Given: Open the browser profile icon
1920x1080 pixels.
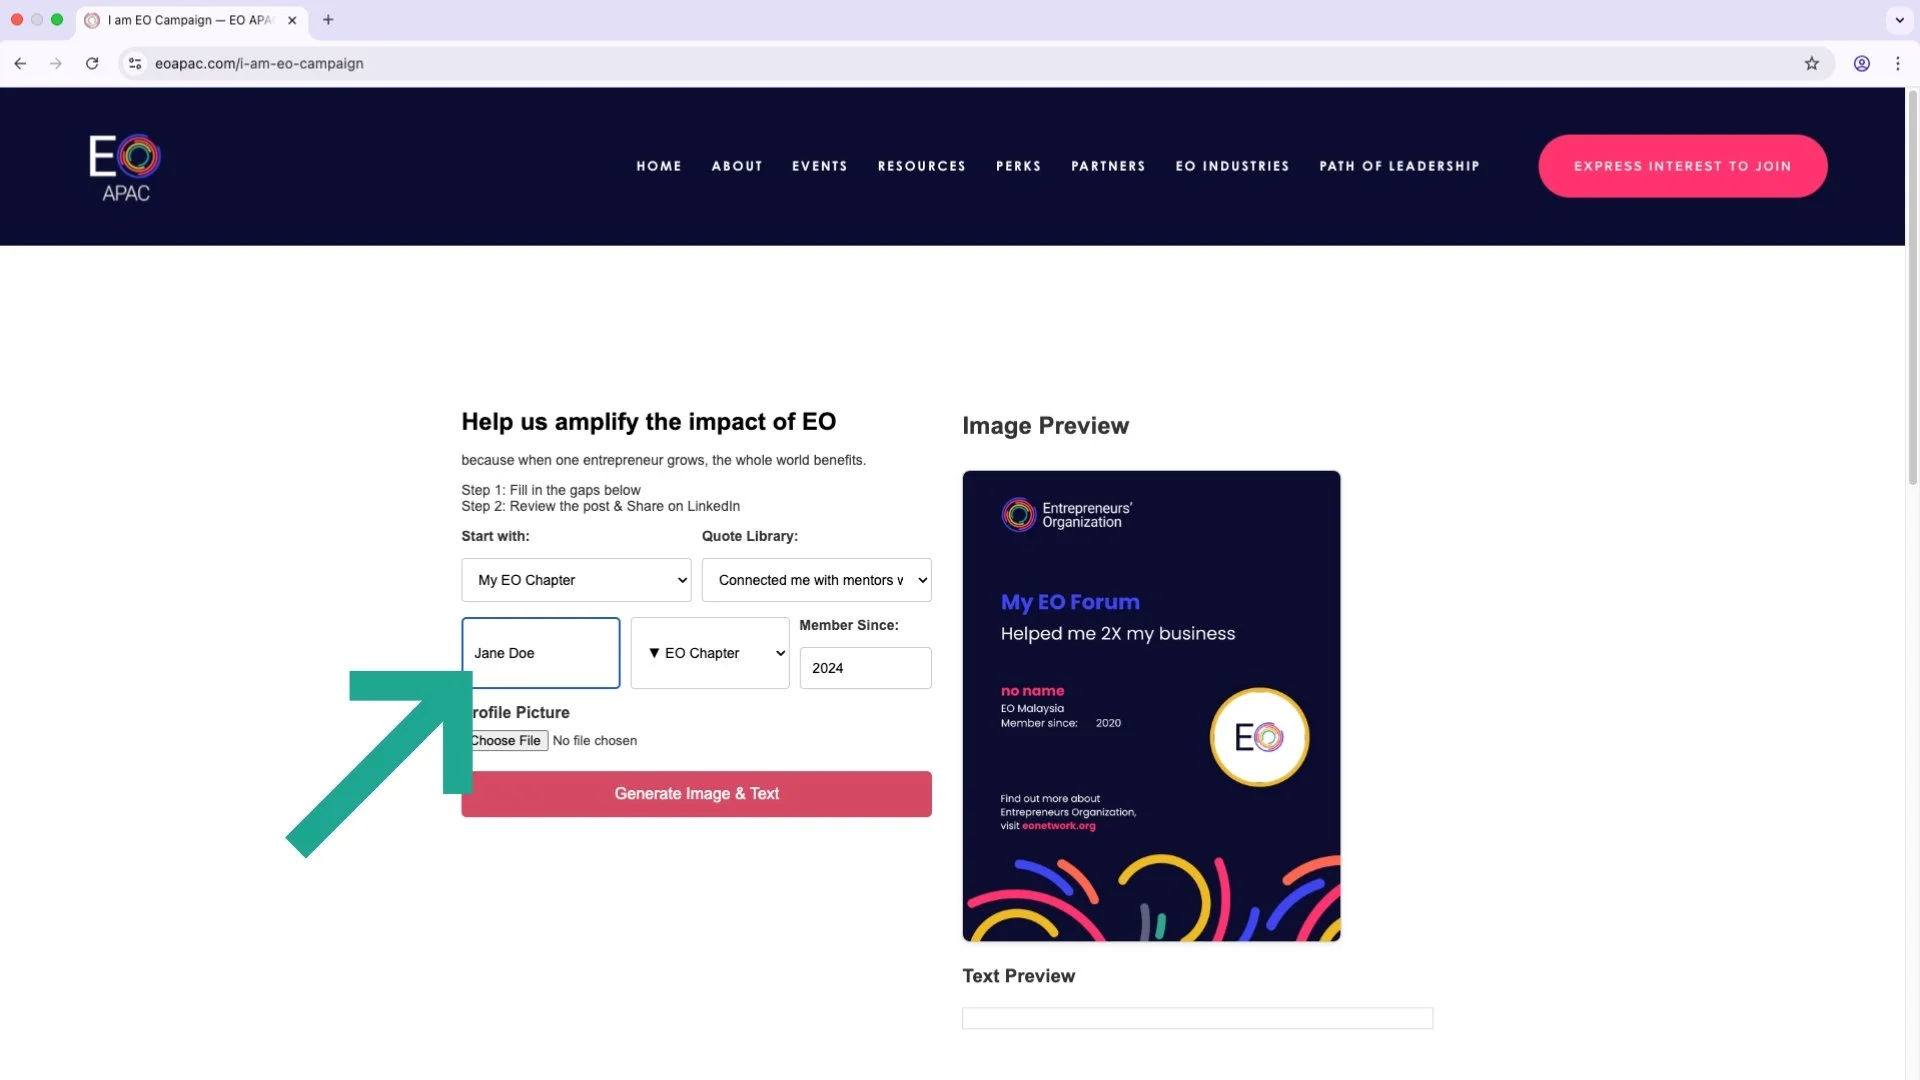Looking at the screenshot, I should pos(1861,63).
